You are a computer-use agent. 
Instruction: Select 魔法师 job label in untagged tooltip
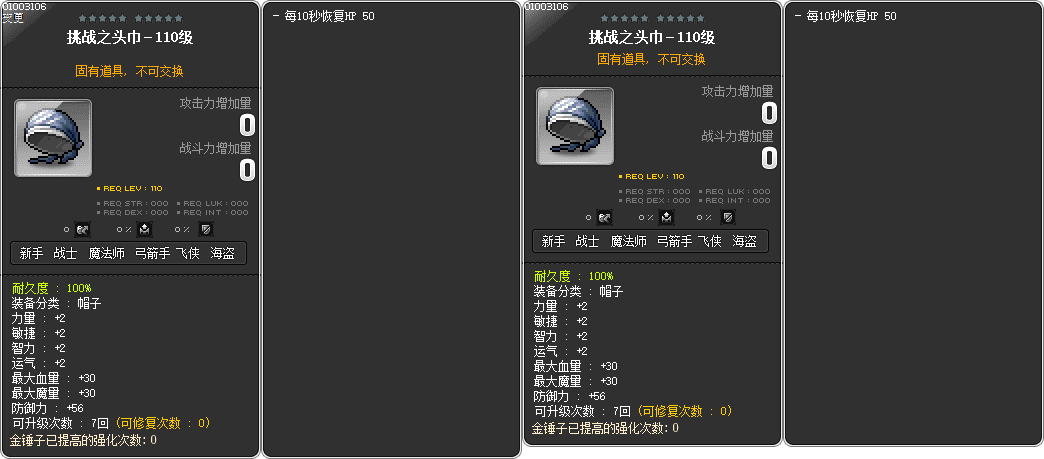pyautogui.click(x=629, y=242)
